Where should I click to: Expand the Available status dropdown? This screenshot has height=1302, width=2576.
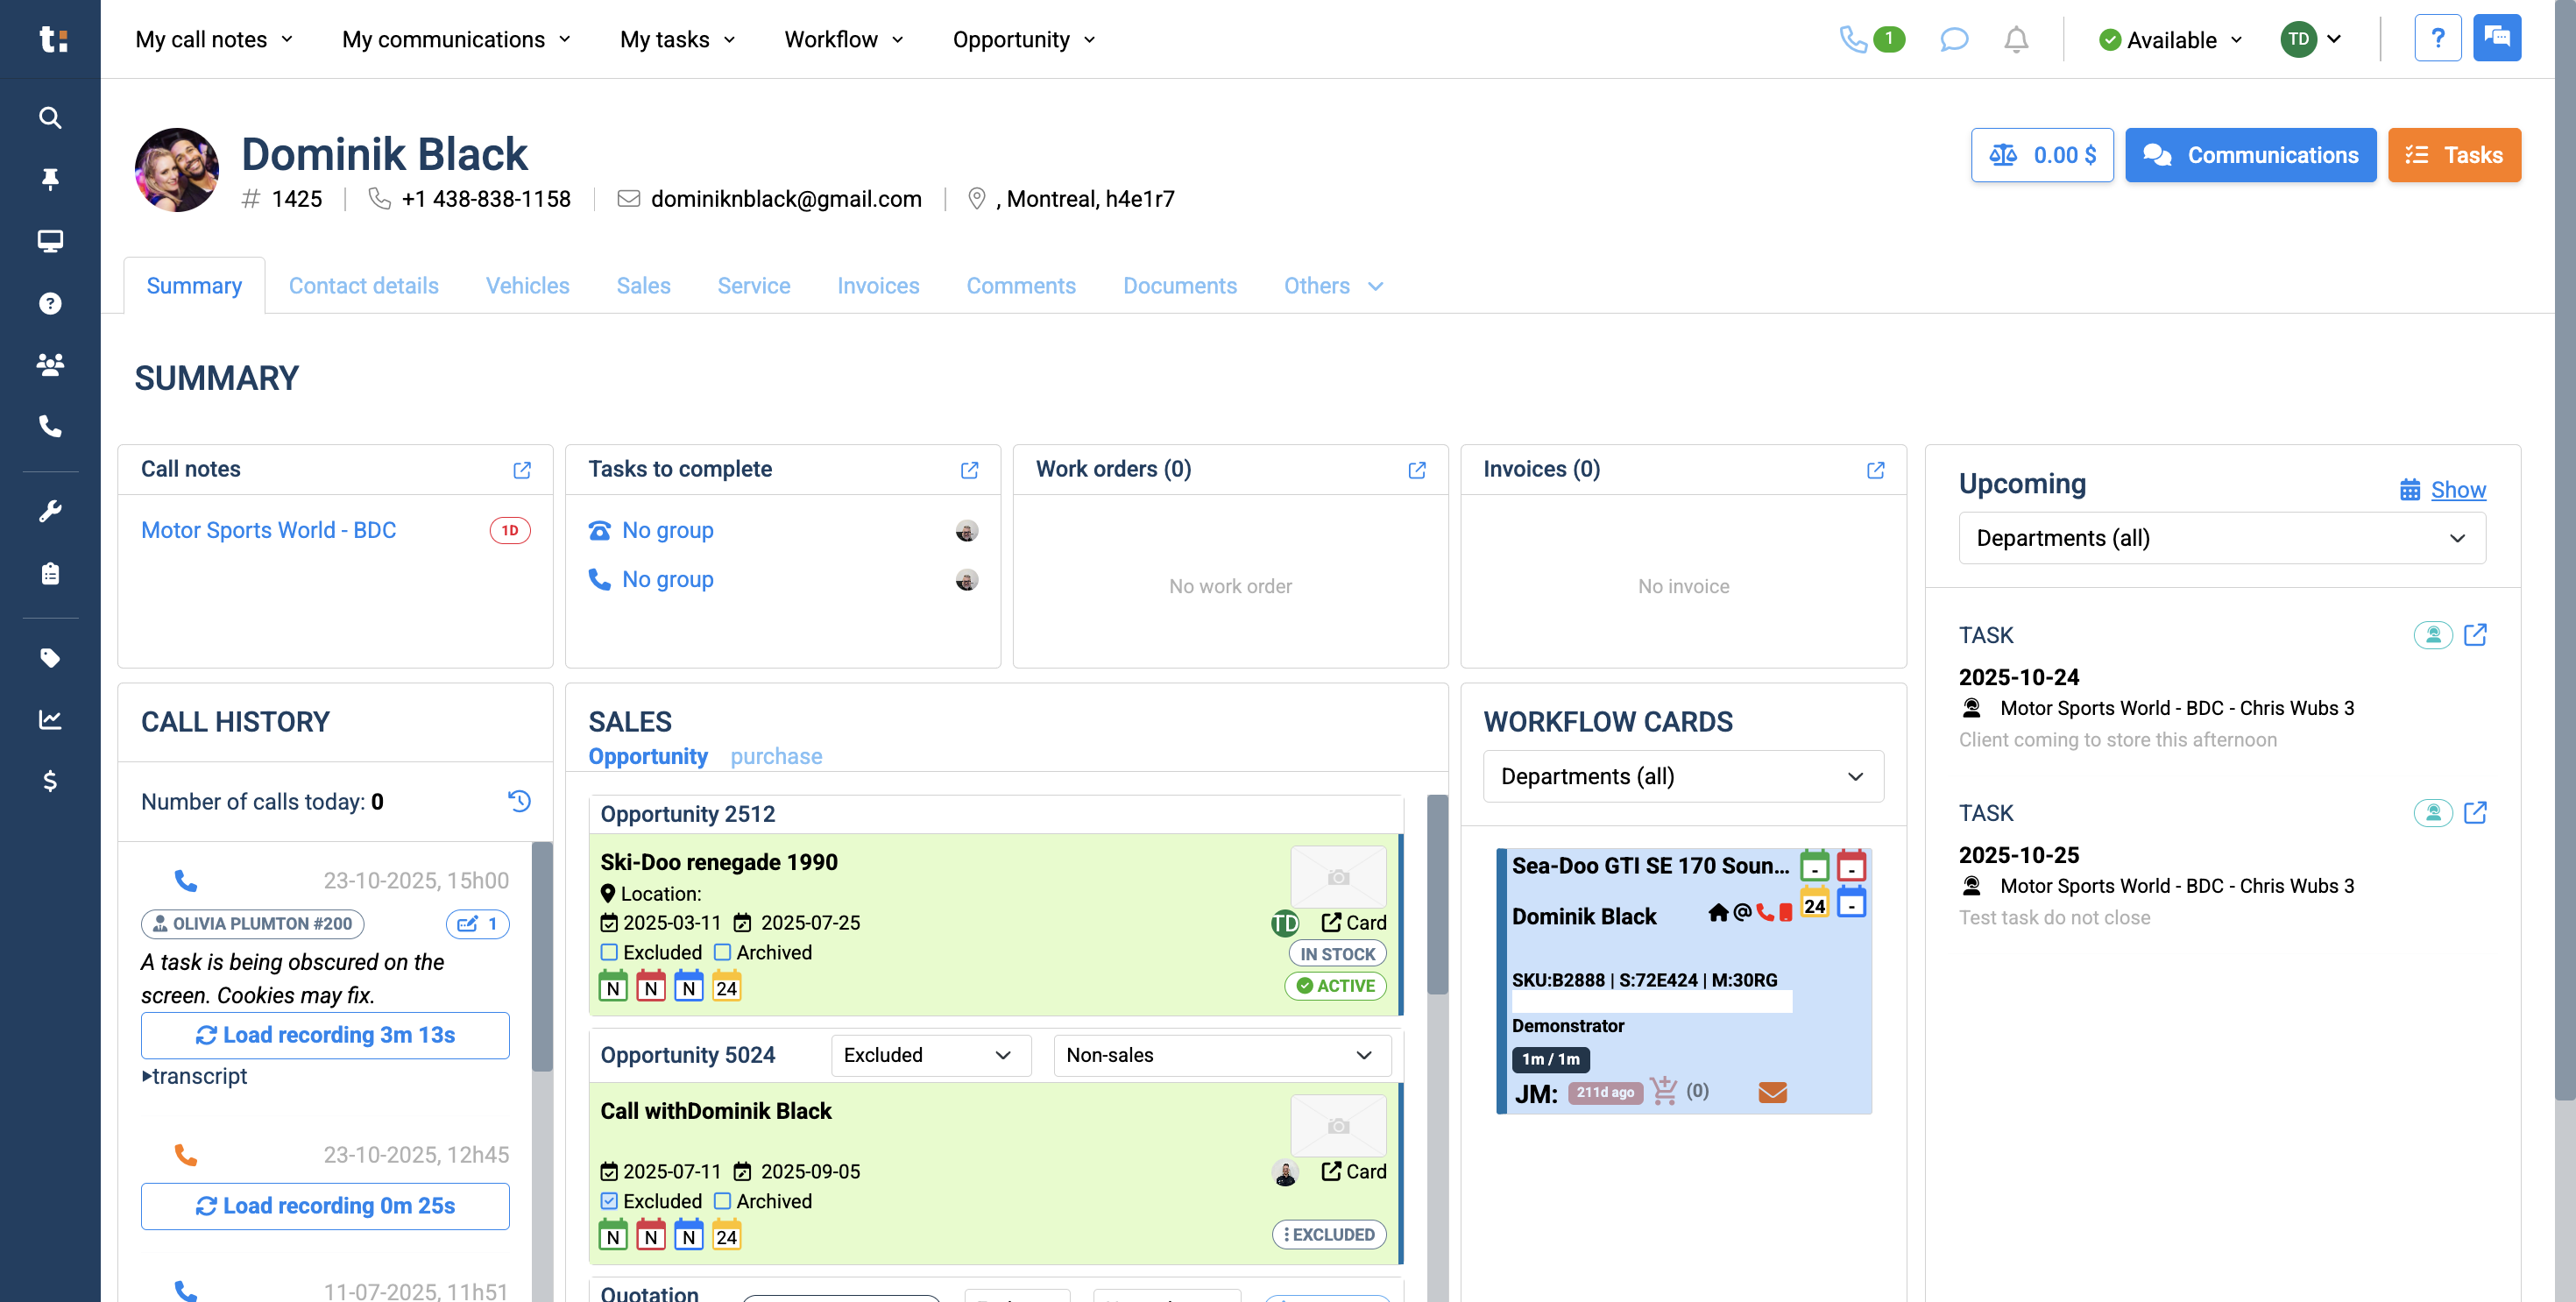2171,40
